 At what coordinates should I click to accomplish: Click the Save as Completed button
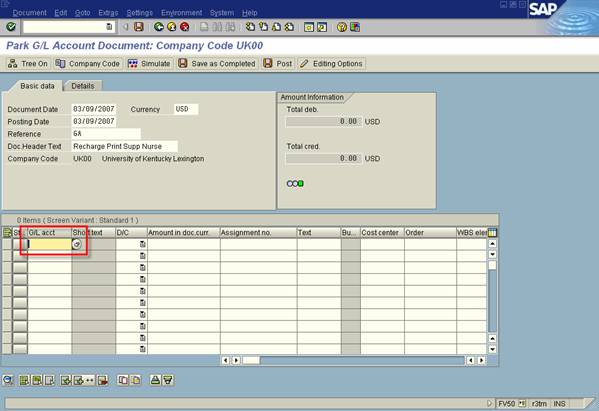[x=217, y=64]
